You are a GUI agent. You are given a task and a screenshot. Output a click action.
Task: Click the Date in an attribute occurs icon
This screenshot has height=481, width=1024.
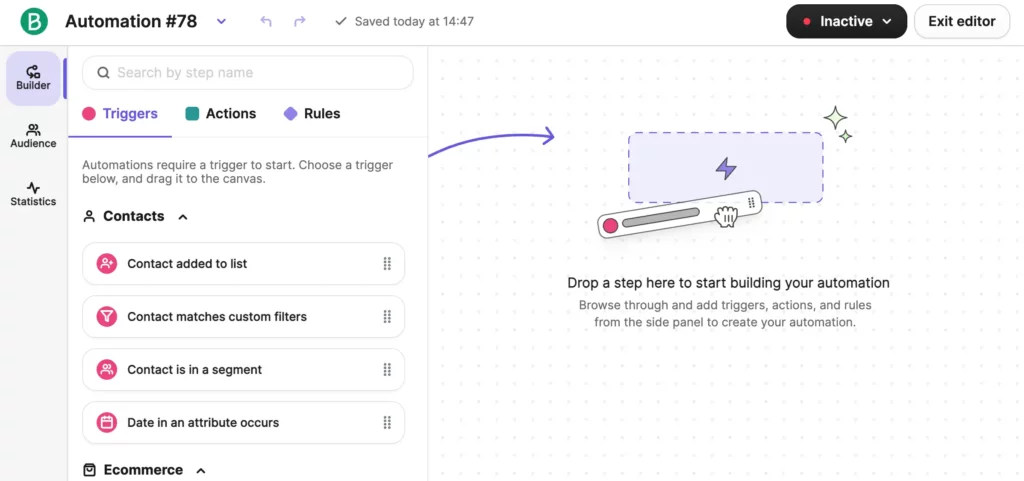point(107,423)
